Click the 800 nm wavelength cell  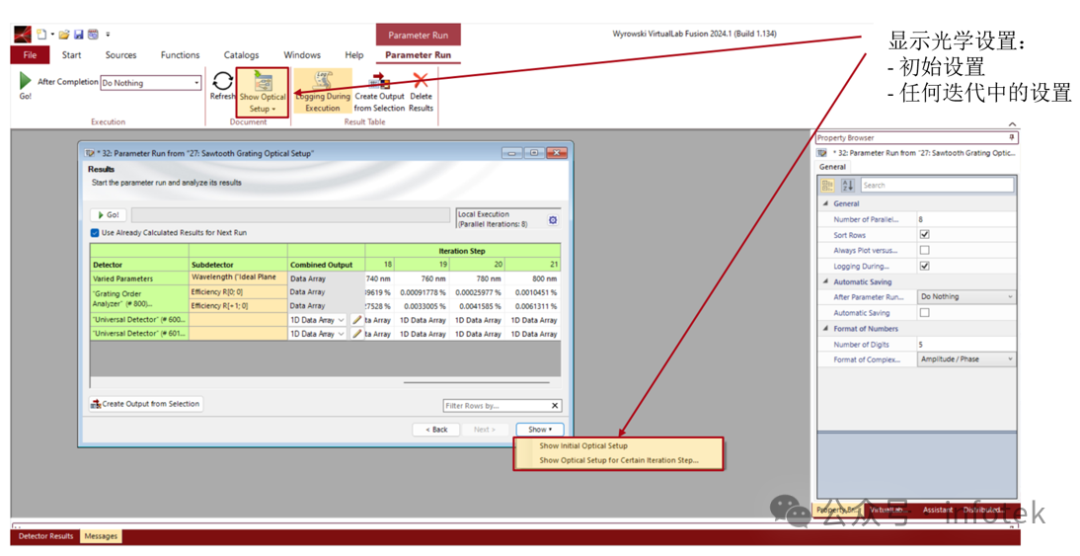pos(534,278)
